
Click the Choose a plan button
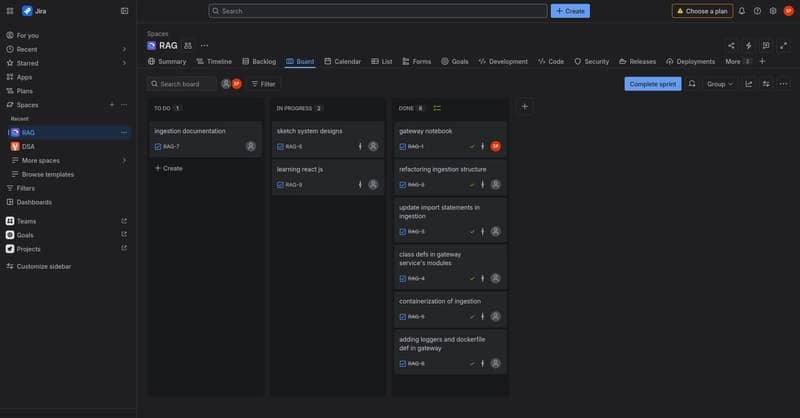[x=702, y=11]
